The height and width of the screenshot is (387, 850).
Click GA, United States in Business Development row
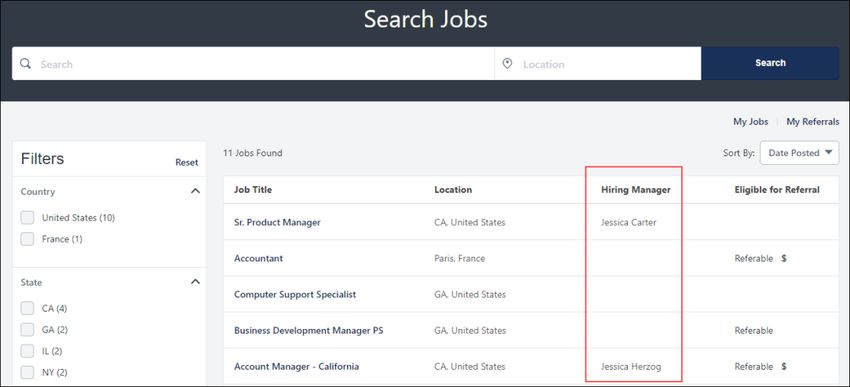(x=470, y=330)
